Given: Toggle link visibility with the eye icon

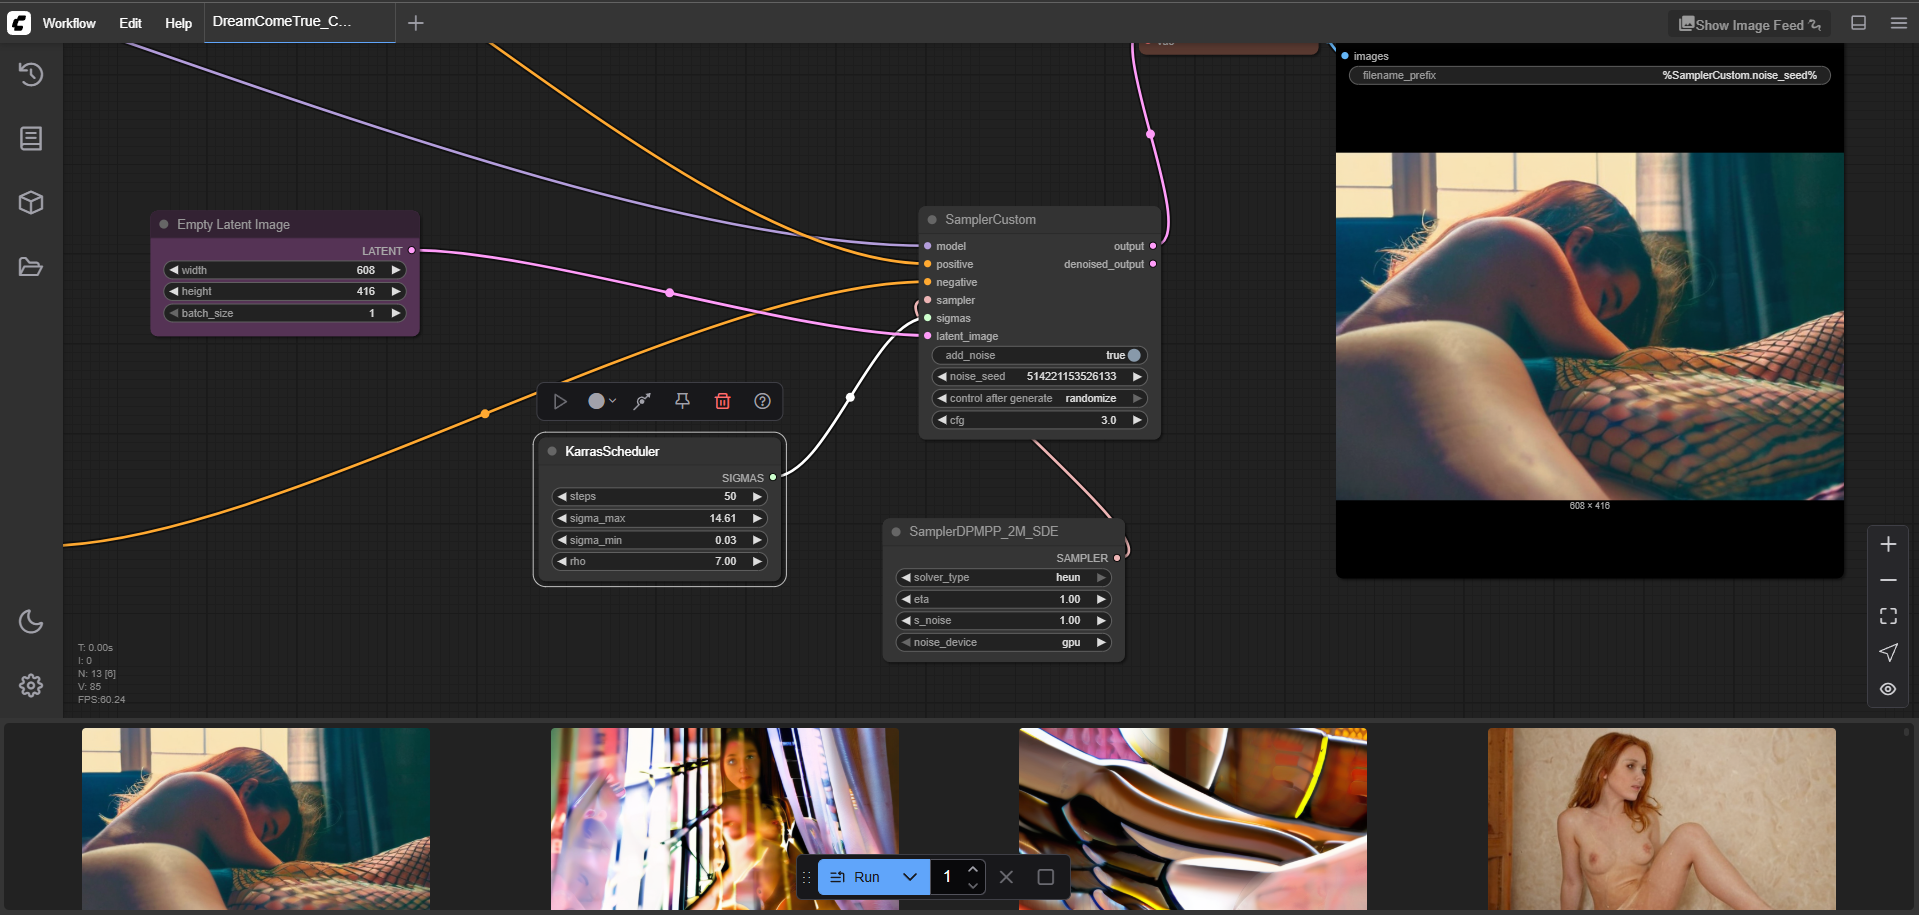Looking at the screenshot, I should 1888,689.
